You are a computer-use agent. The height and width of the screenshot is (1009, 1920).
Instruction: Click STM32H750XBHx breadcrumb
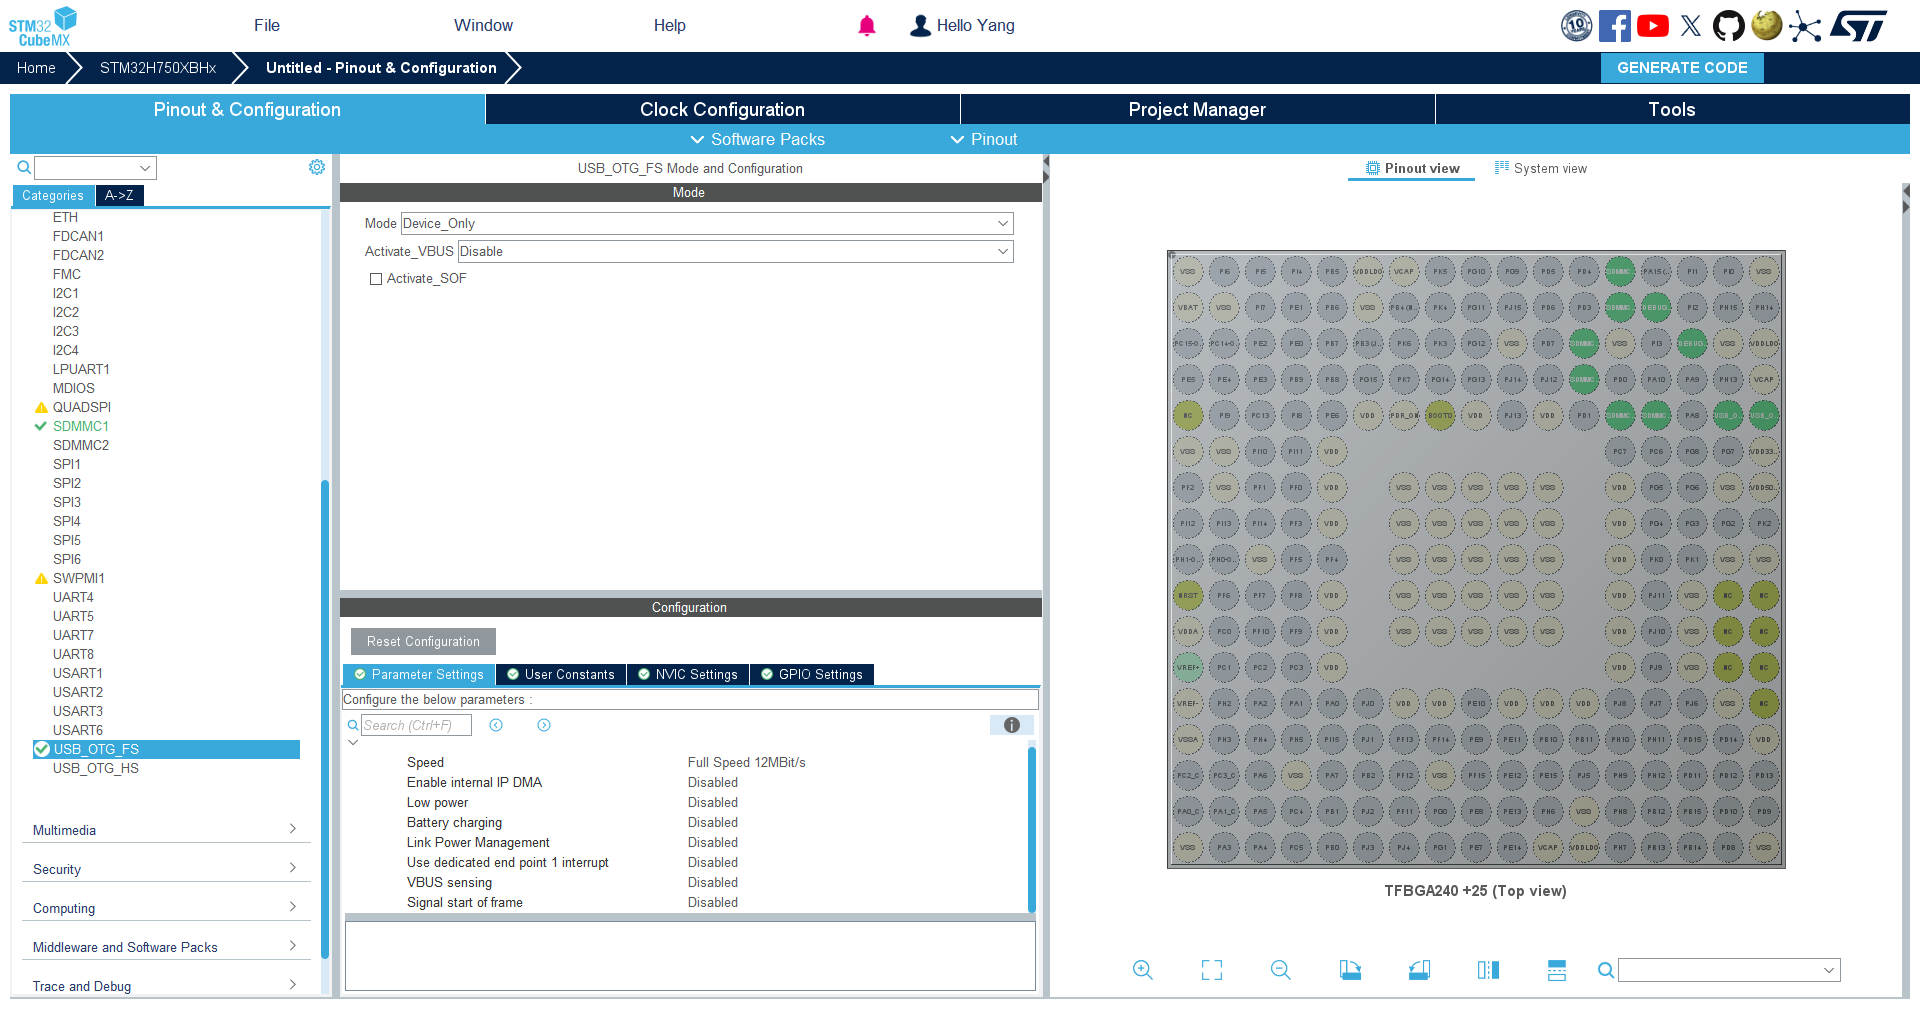[158, 68]
